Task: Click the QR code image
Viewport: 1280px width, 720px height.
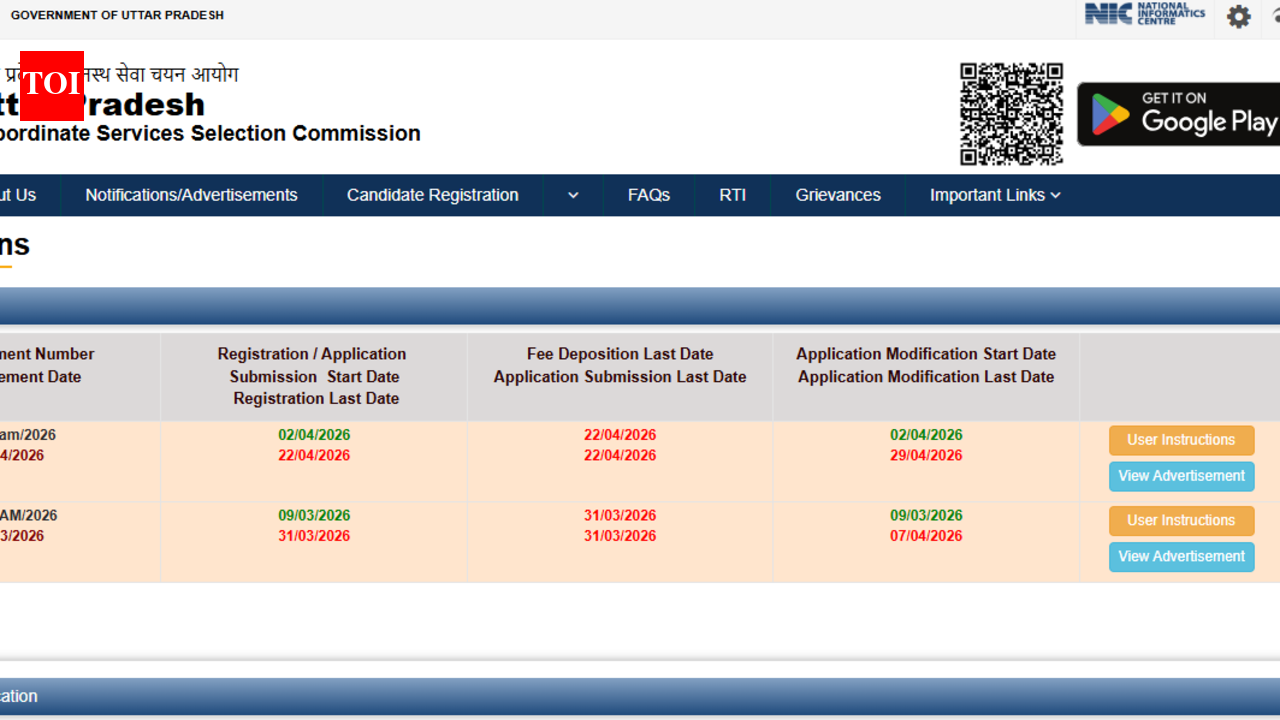Action: (x=1011, y=114)
